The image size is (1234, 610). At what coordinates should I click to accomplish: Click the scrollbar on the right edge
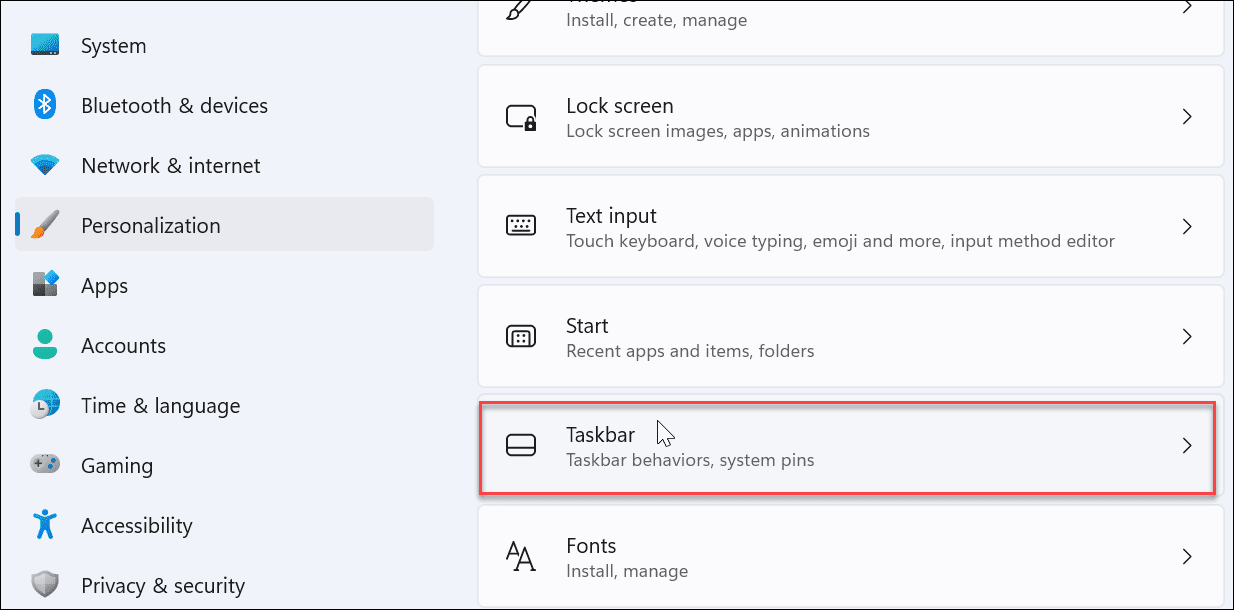click(1229, 300)
